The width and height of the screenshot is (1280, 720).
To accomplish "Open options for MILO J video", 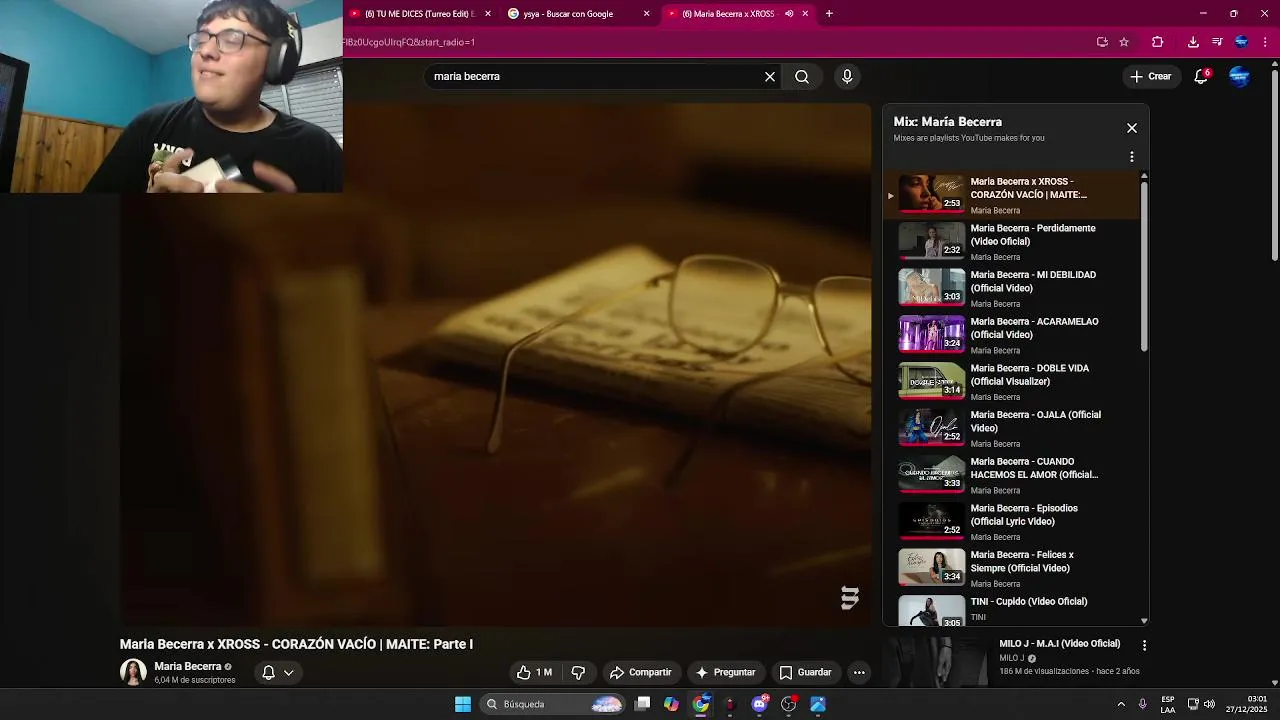I will pos(1144,646).
